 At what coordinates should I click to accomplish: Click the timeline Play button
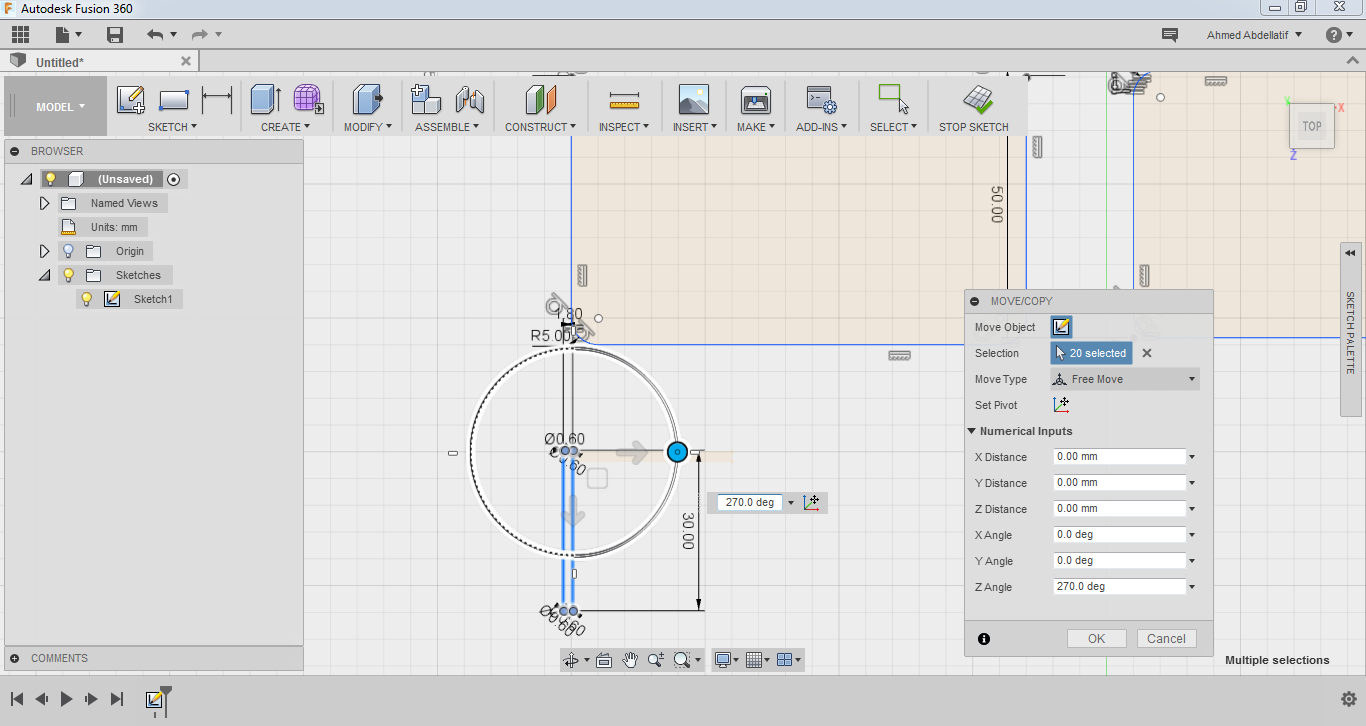[67, 699]
